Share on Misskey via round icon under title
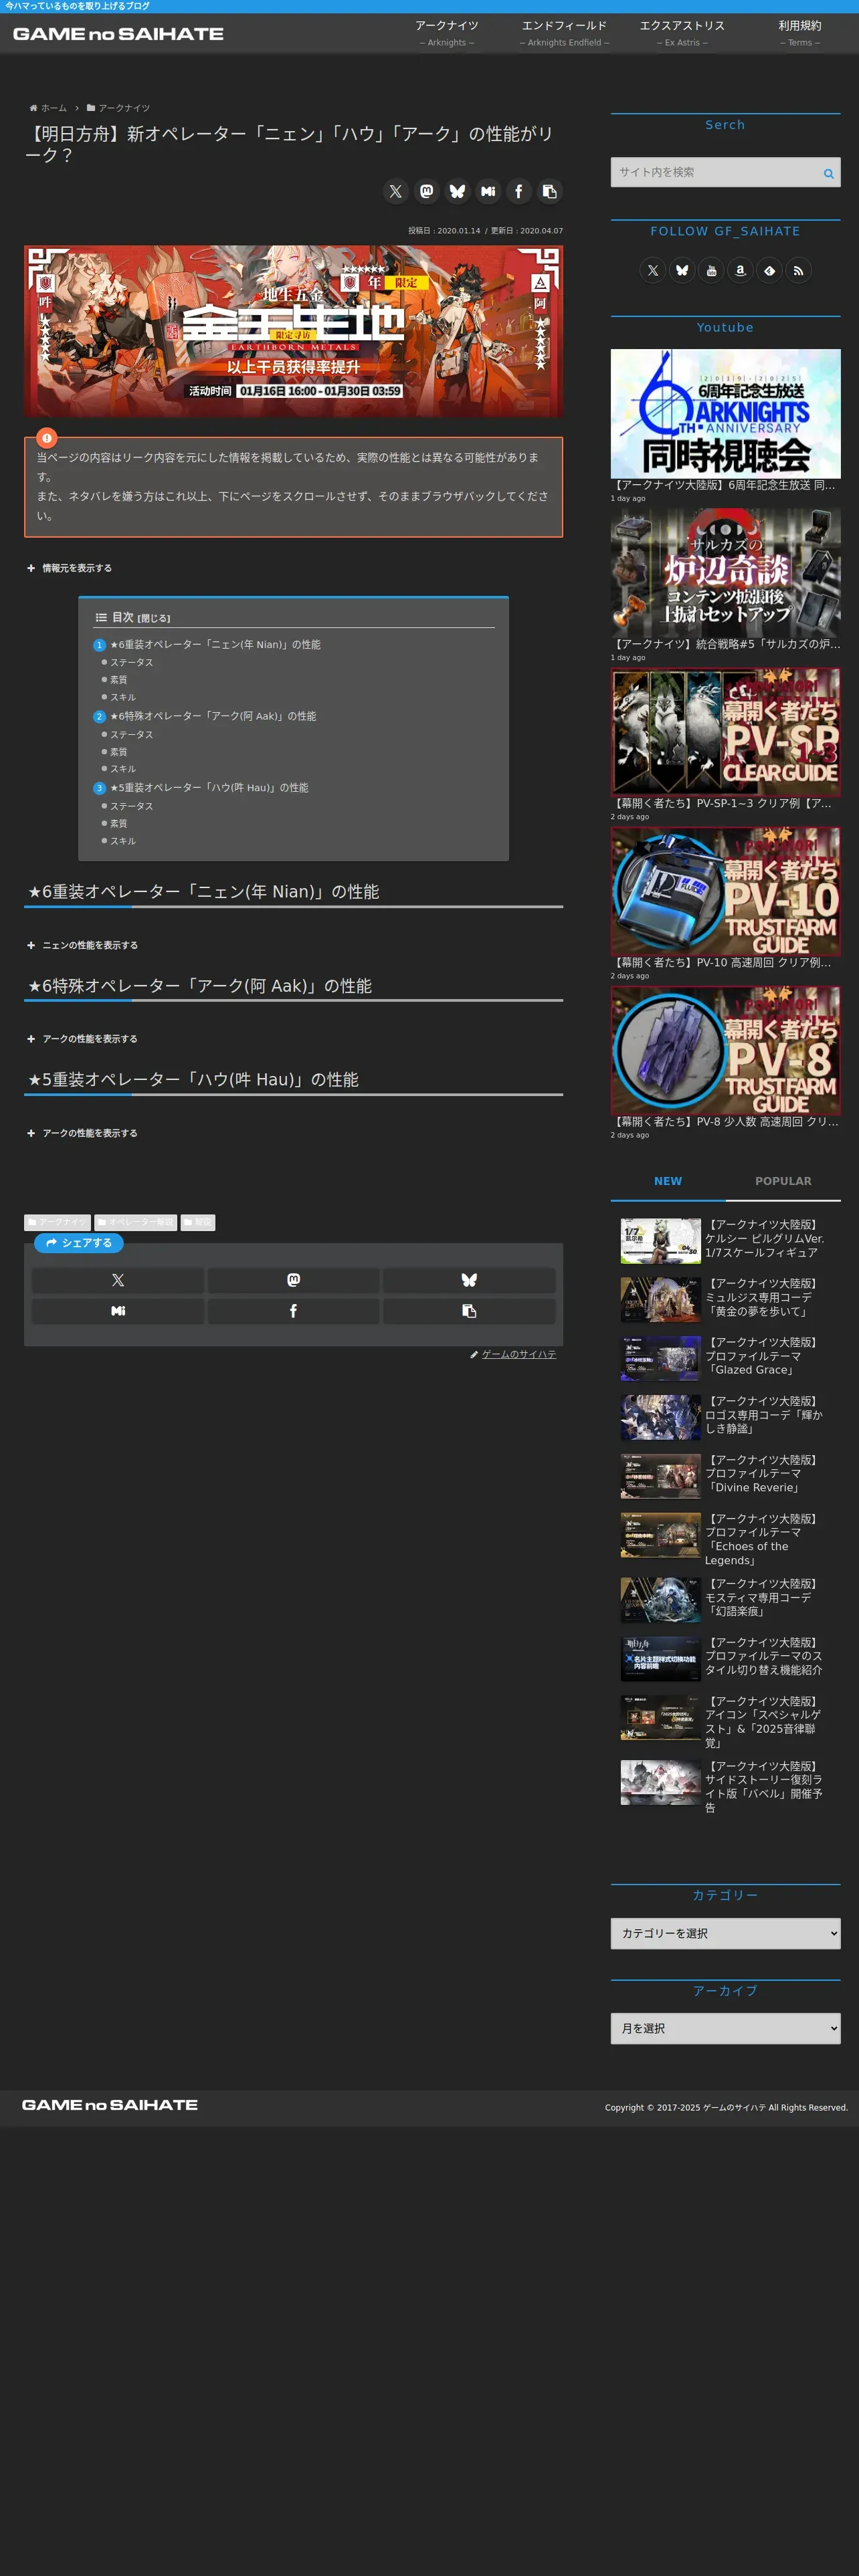Image resolution: width=859 pixels, height=2576 pixels. click(x=488, y=191)
